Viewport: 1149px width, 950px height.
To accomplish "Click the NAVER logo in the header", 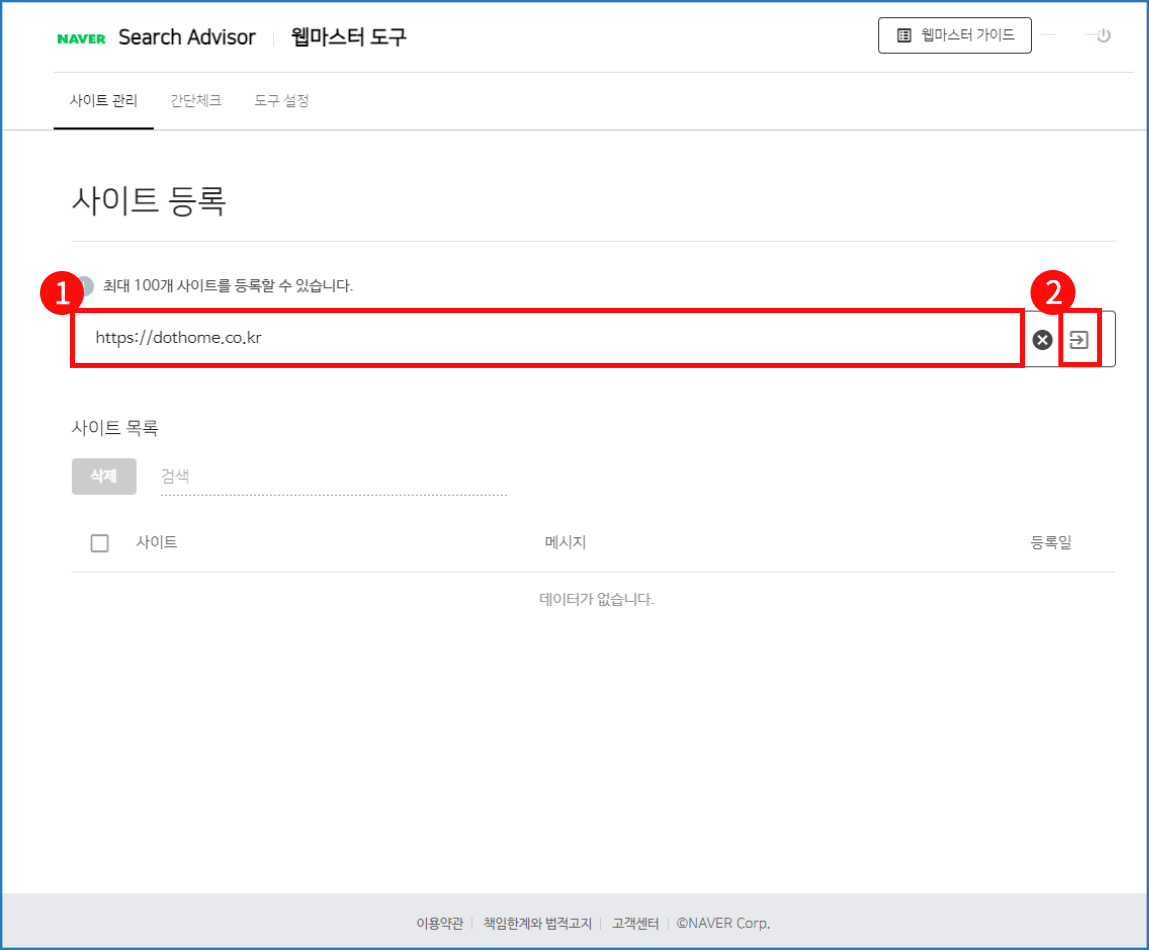I will tap(81, 37).
